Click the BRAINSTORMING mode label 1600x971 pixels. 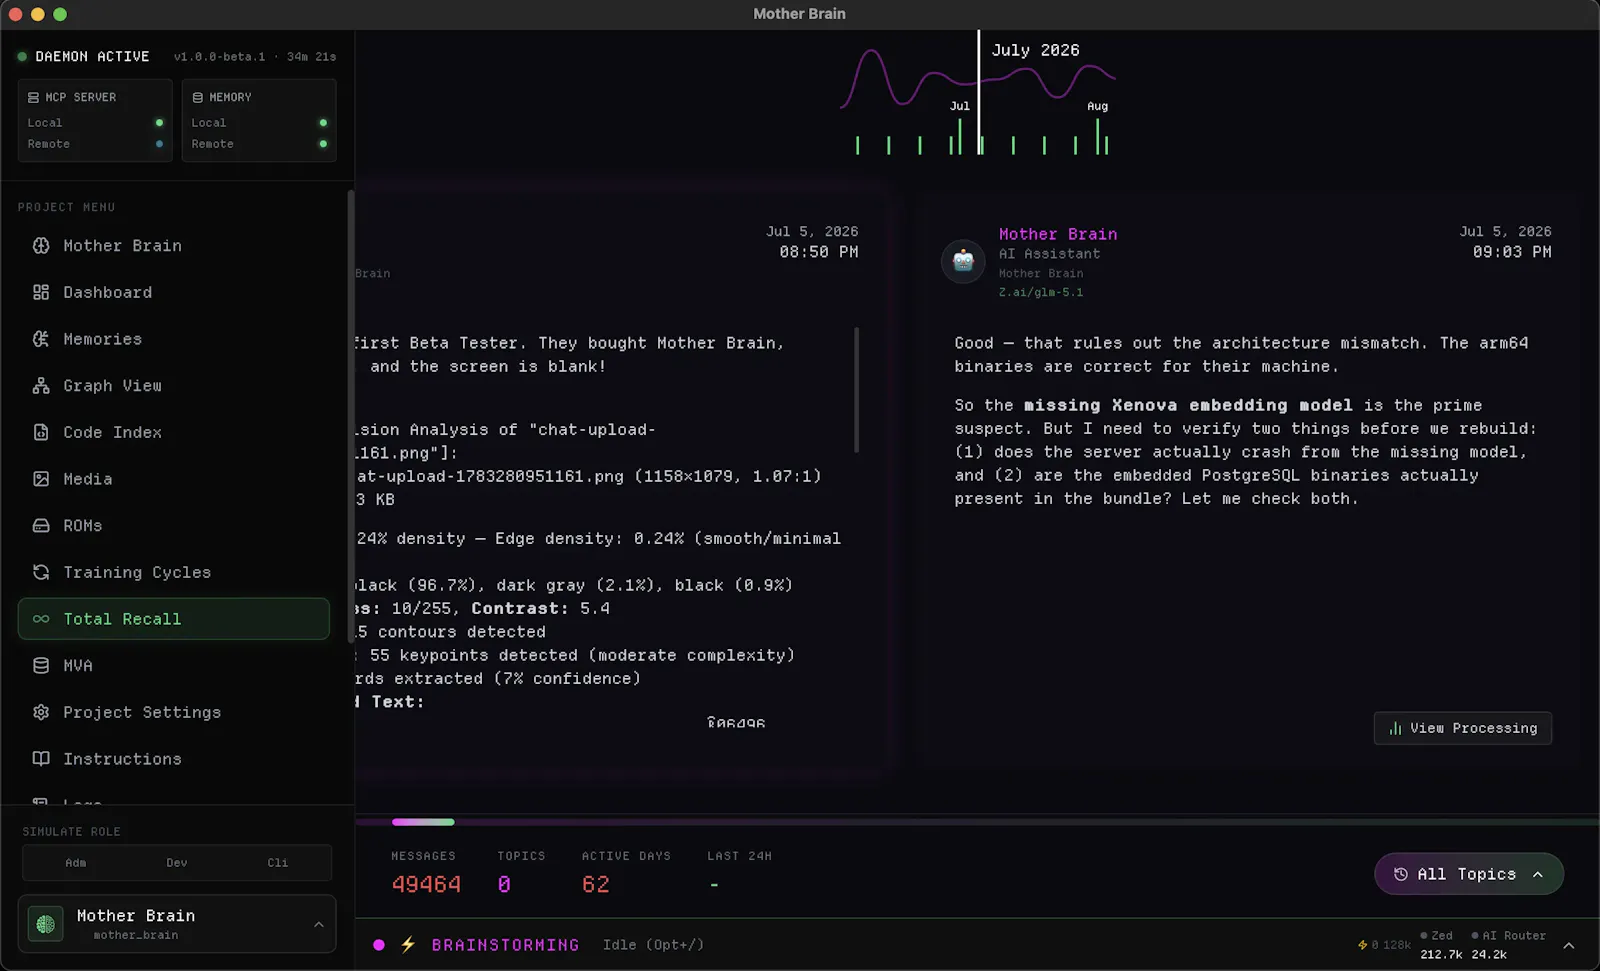coord(505,945)
